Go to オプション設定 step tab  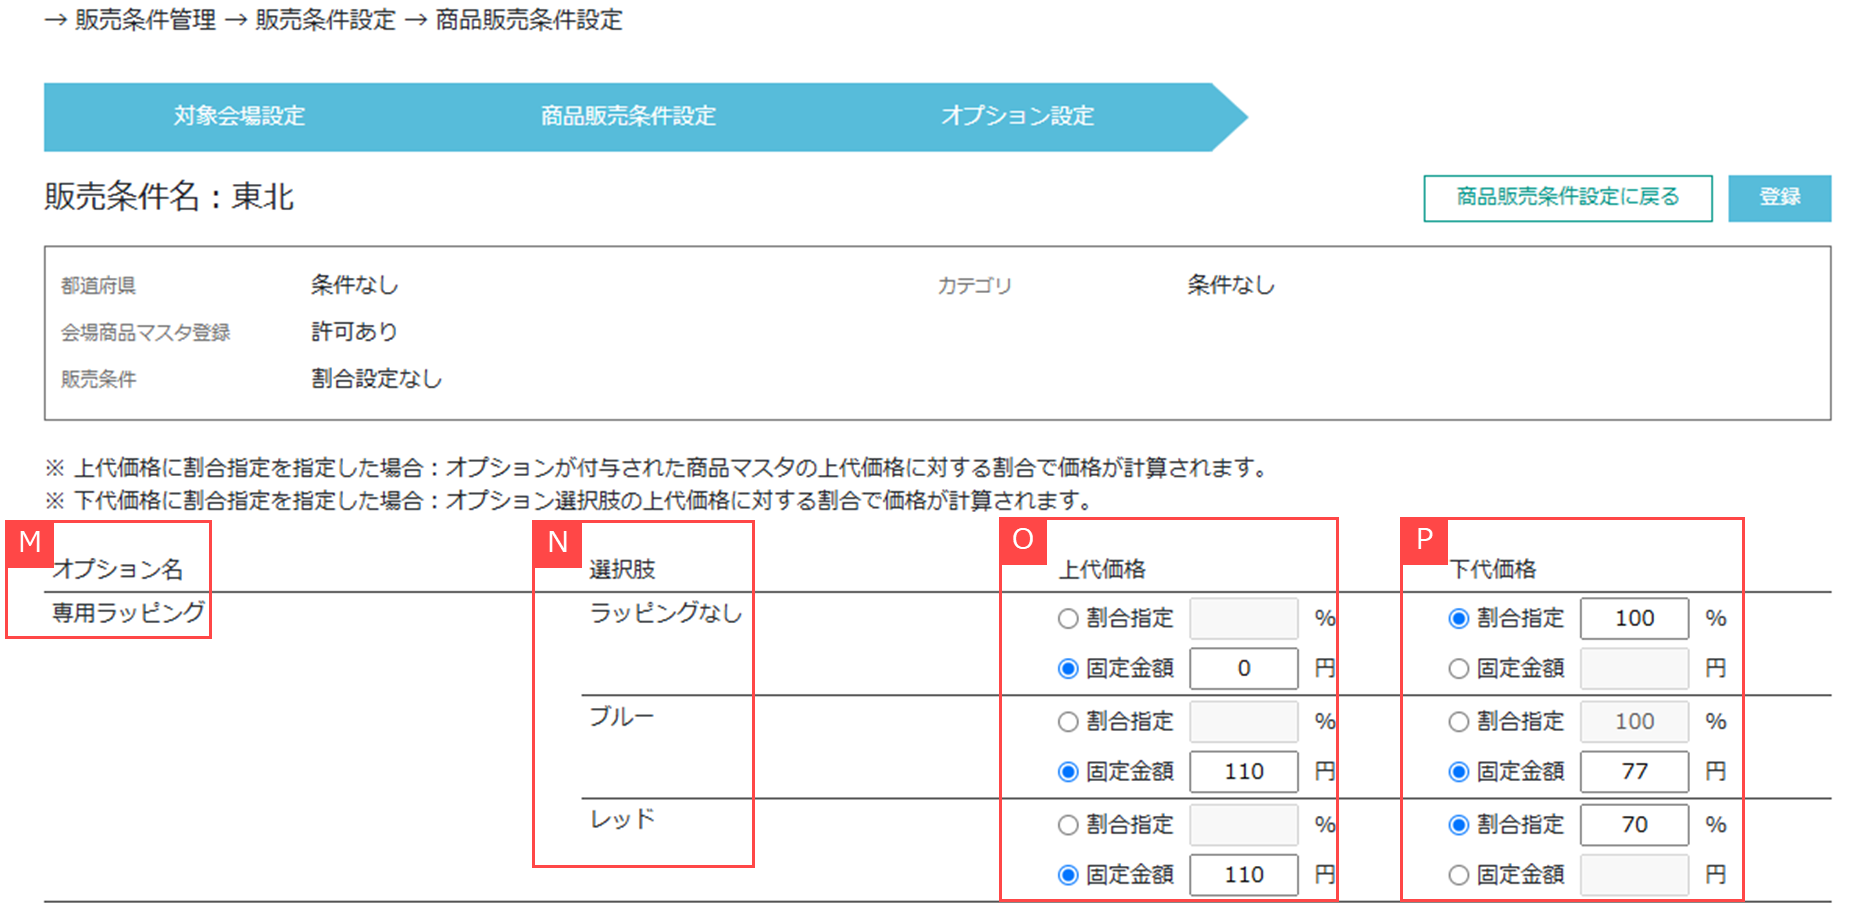(1017, 116)
